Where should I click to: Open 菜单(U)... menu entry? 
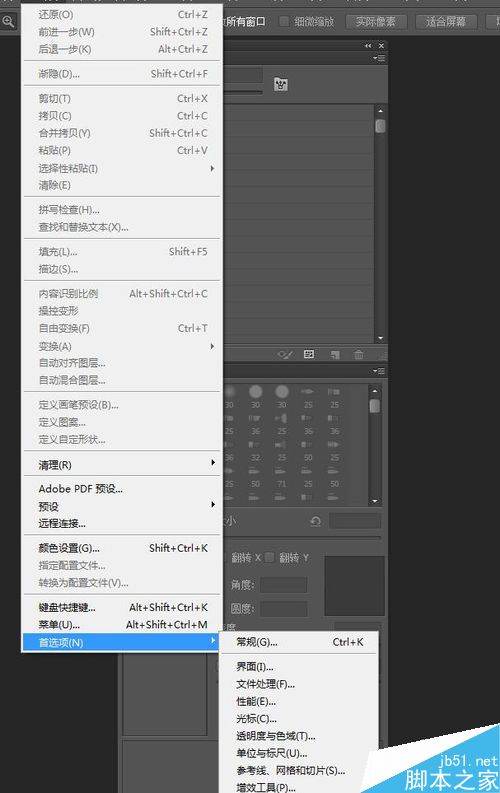[x=122, y=625]
